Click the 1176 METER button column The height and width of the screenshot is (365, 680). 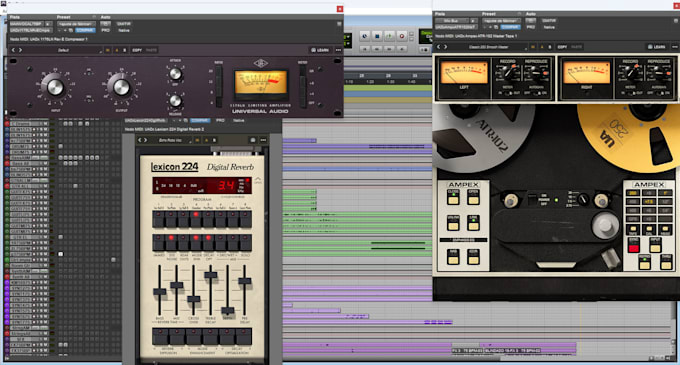(x=303, y=87)
